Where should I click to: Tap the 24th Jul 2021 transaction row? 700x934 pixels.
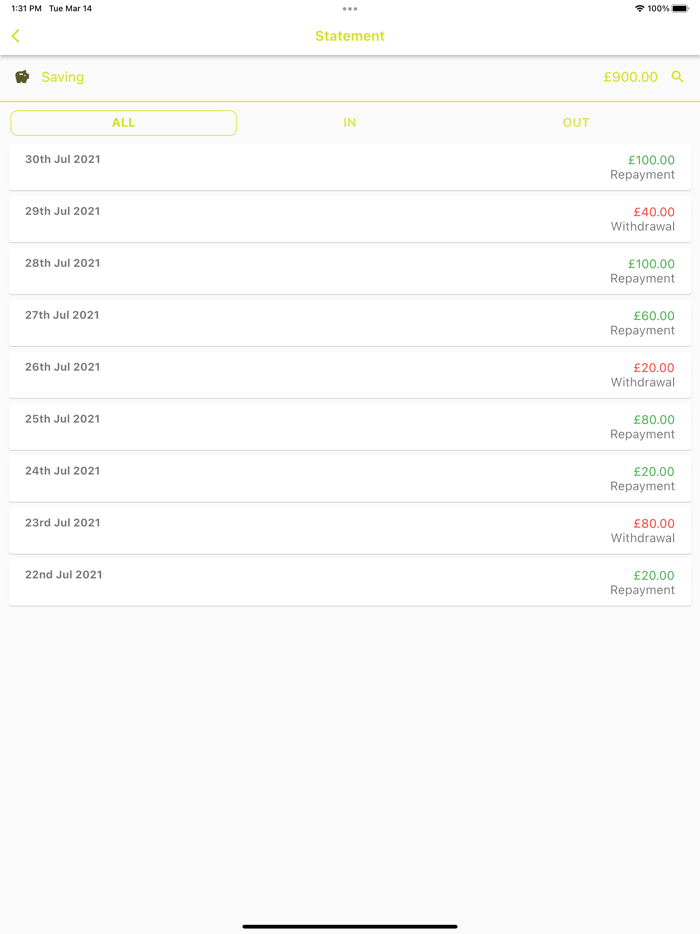point(350,479)
